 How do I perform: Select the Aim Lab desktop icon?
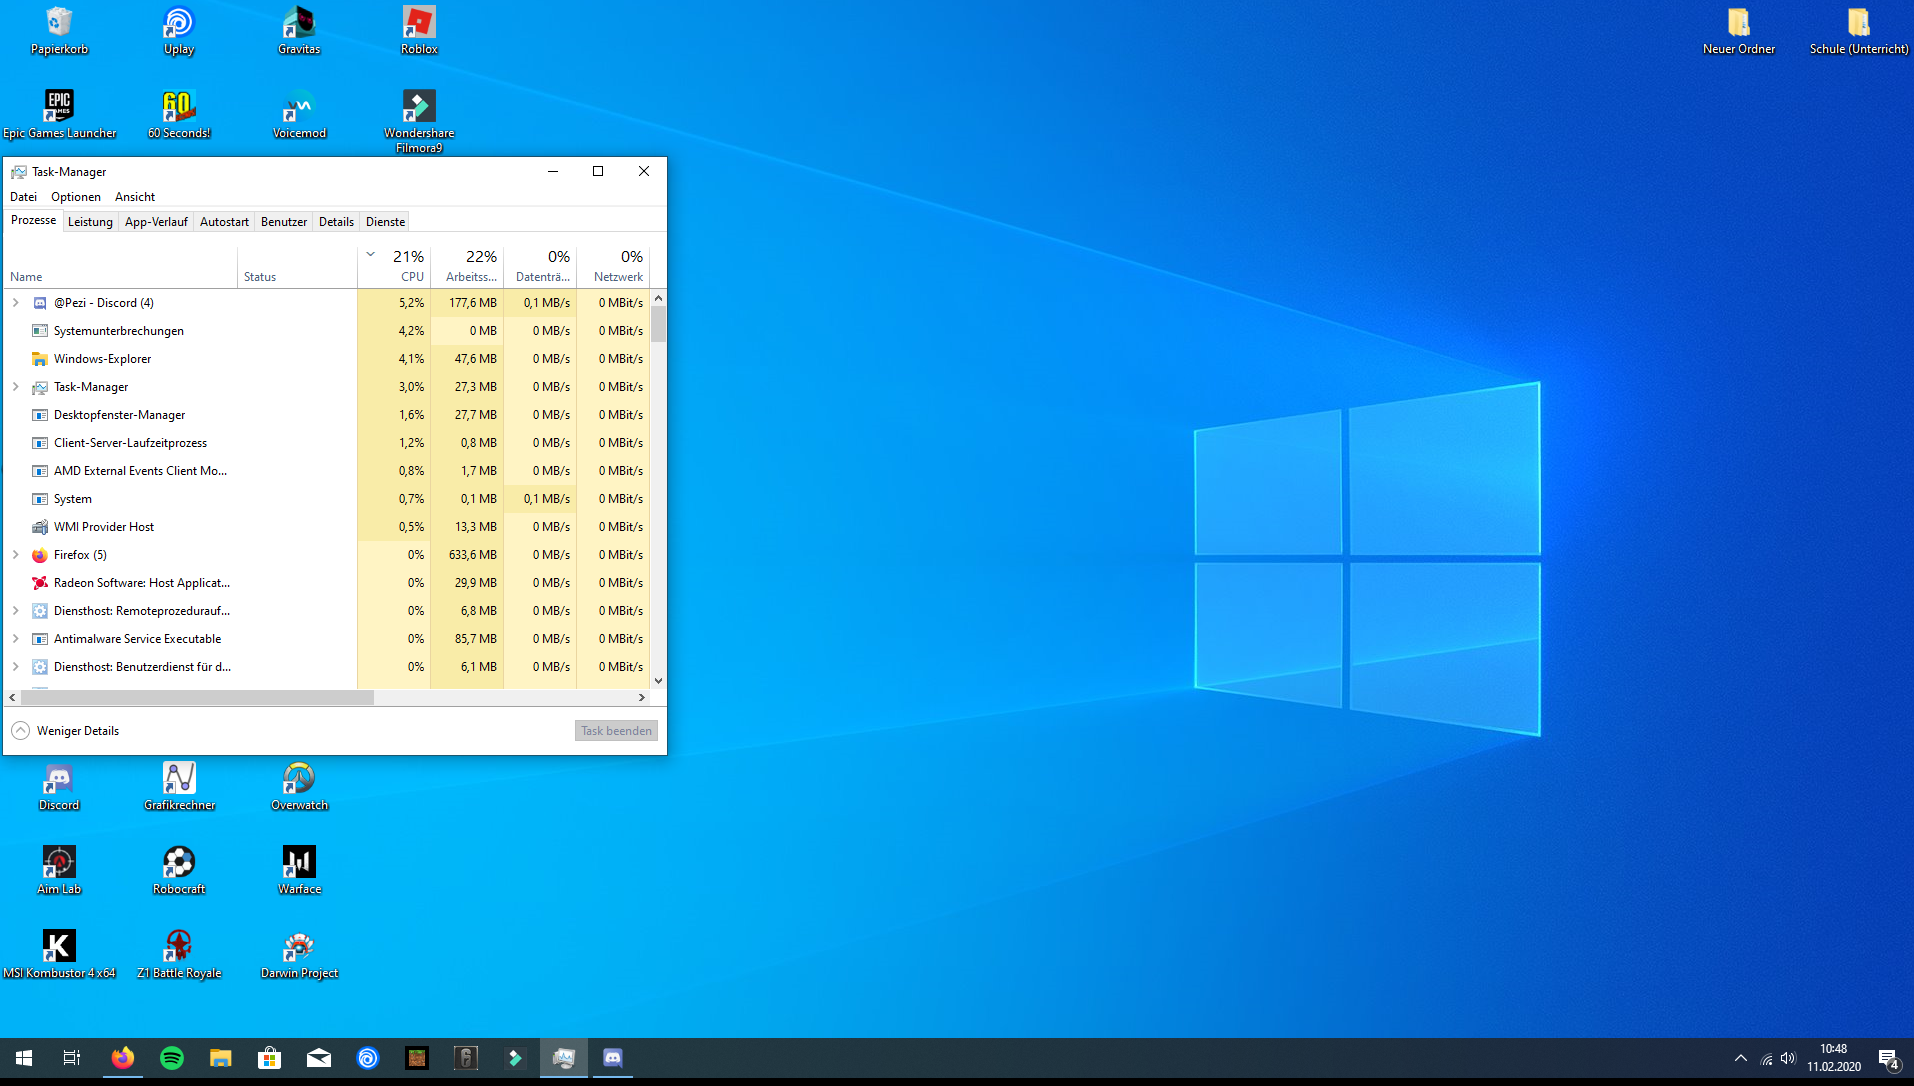[x=59, y=871]
